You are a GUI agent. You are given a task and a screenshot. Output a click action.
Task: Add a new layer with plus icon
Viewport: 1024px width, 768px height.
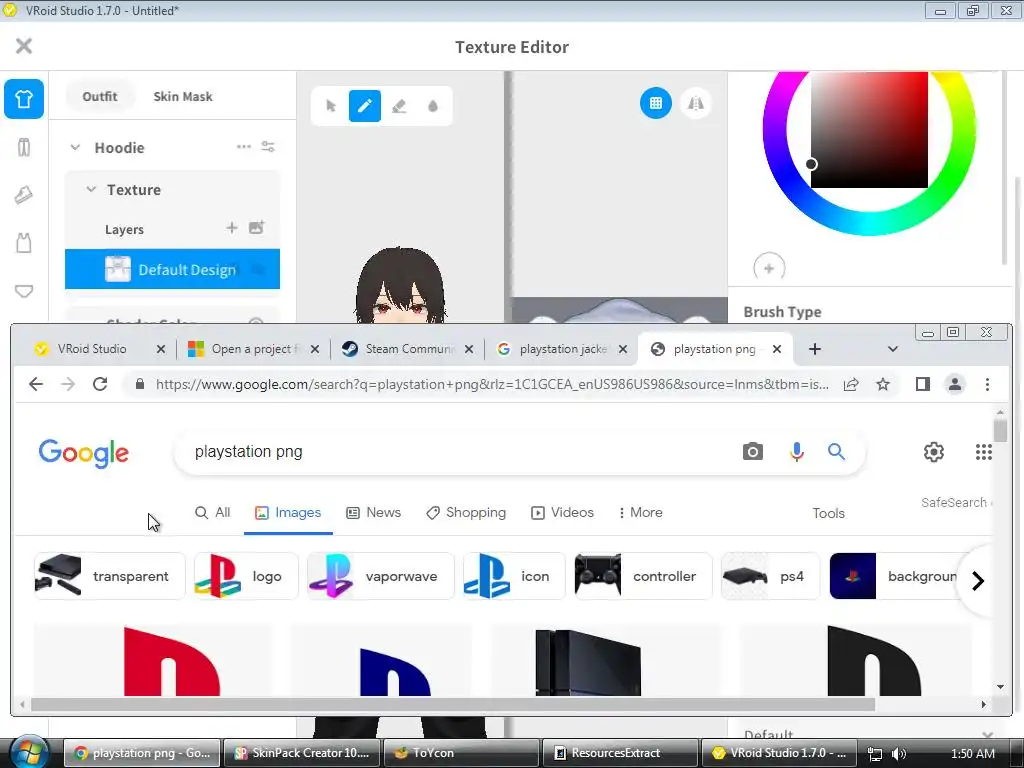coord(232,228)
